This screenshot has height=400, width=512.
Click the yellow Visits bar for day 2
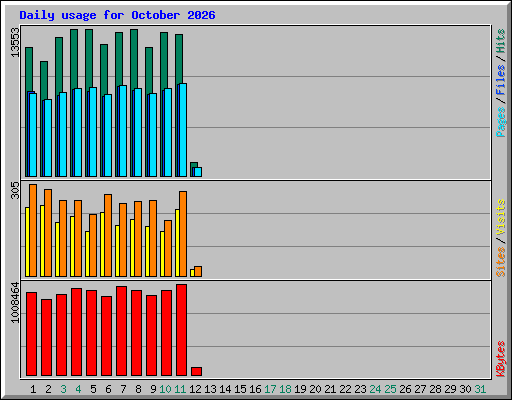coord(42,241)
